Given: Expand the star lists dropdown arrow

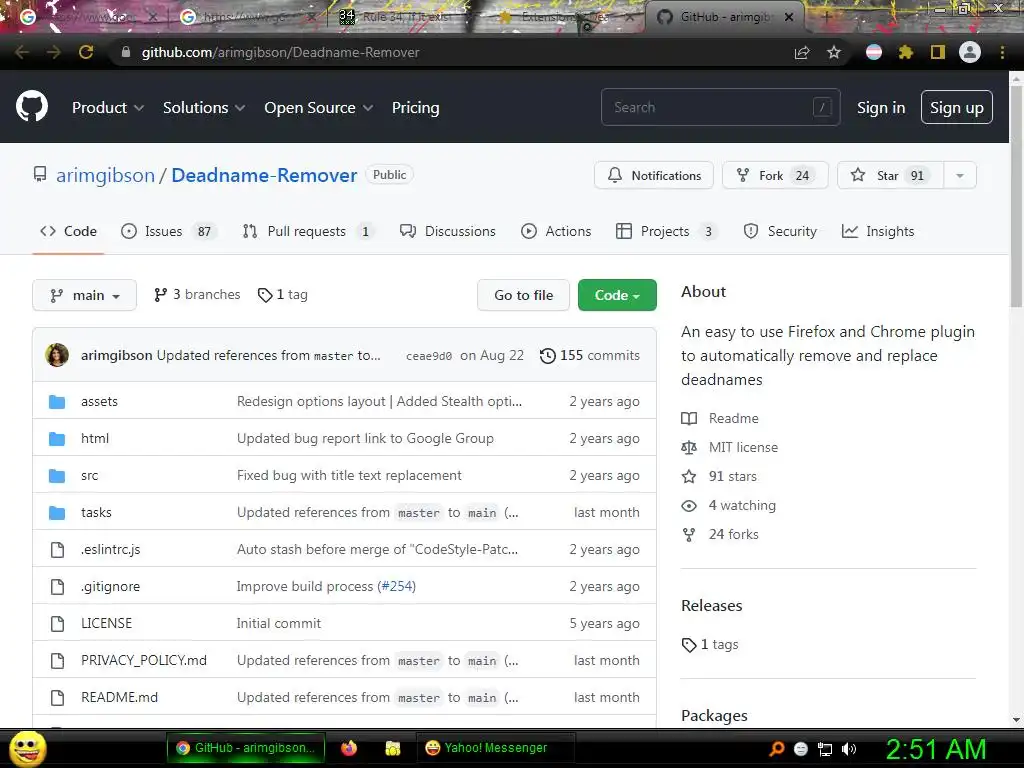Looking at the screenshot, I should coord(960,175).
